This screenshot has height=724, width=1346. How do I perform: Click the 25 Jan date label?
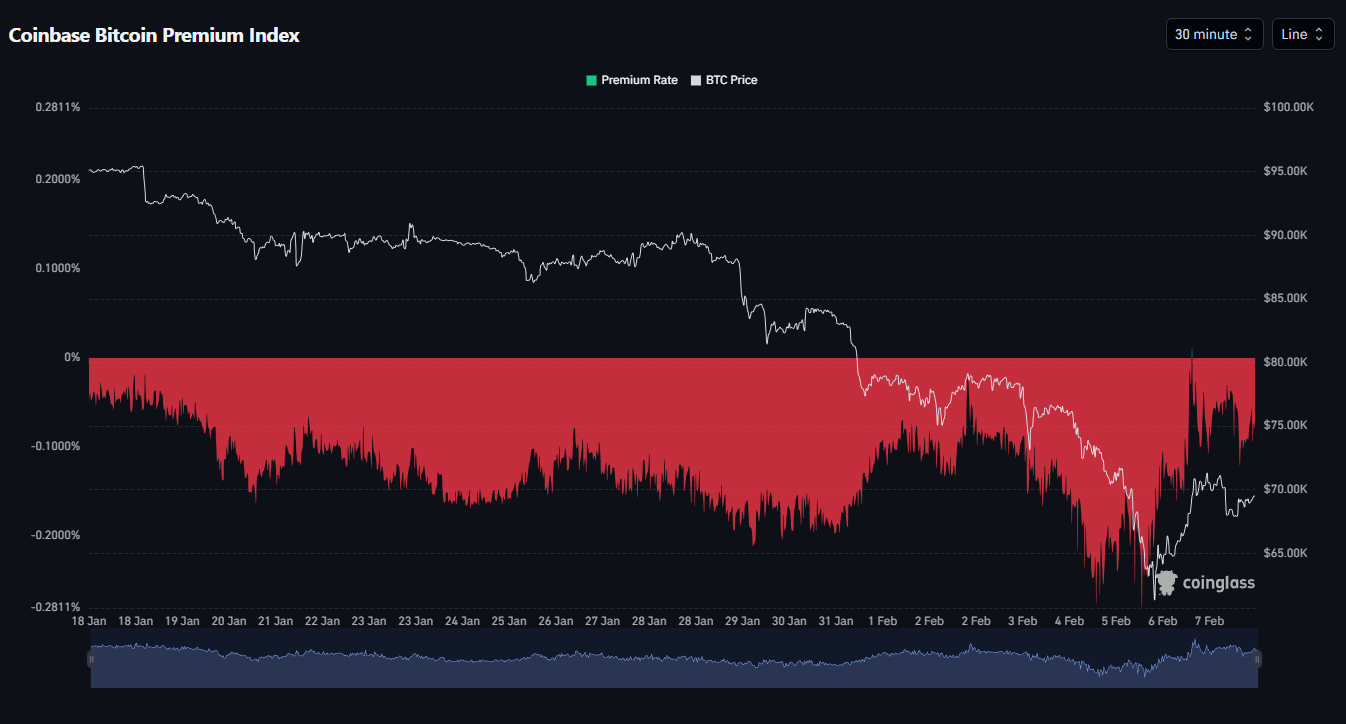point(509,621)
